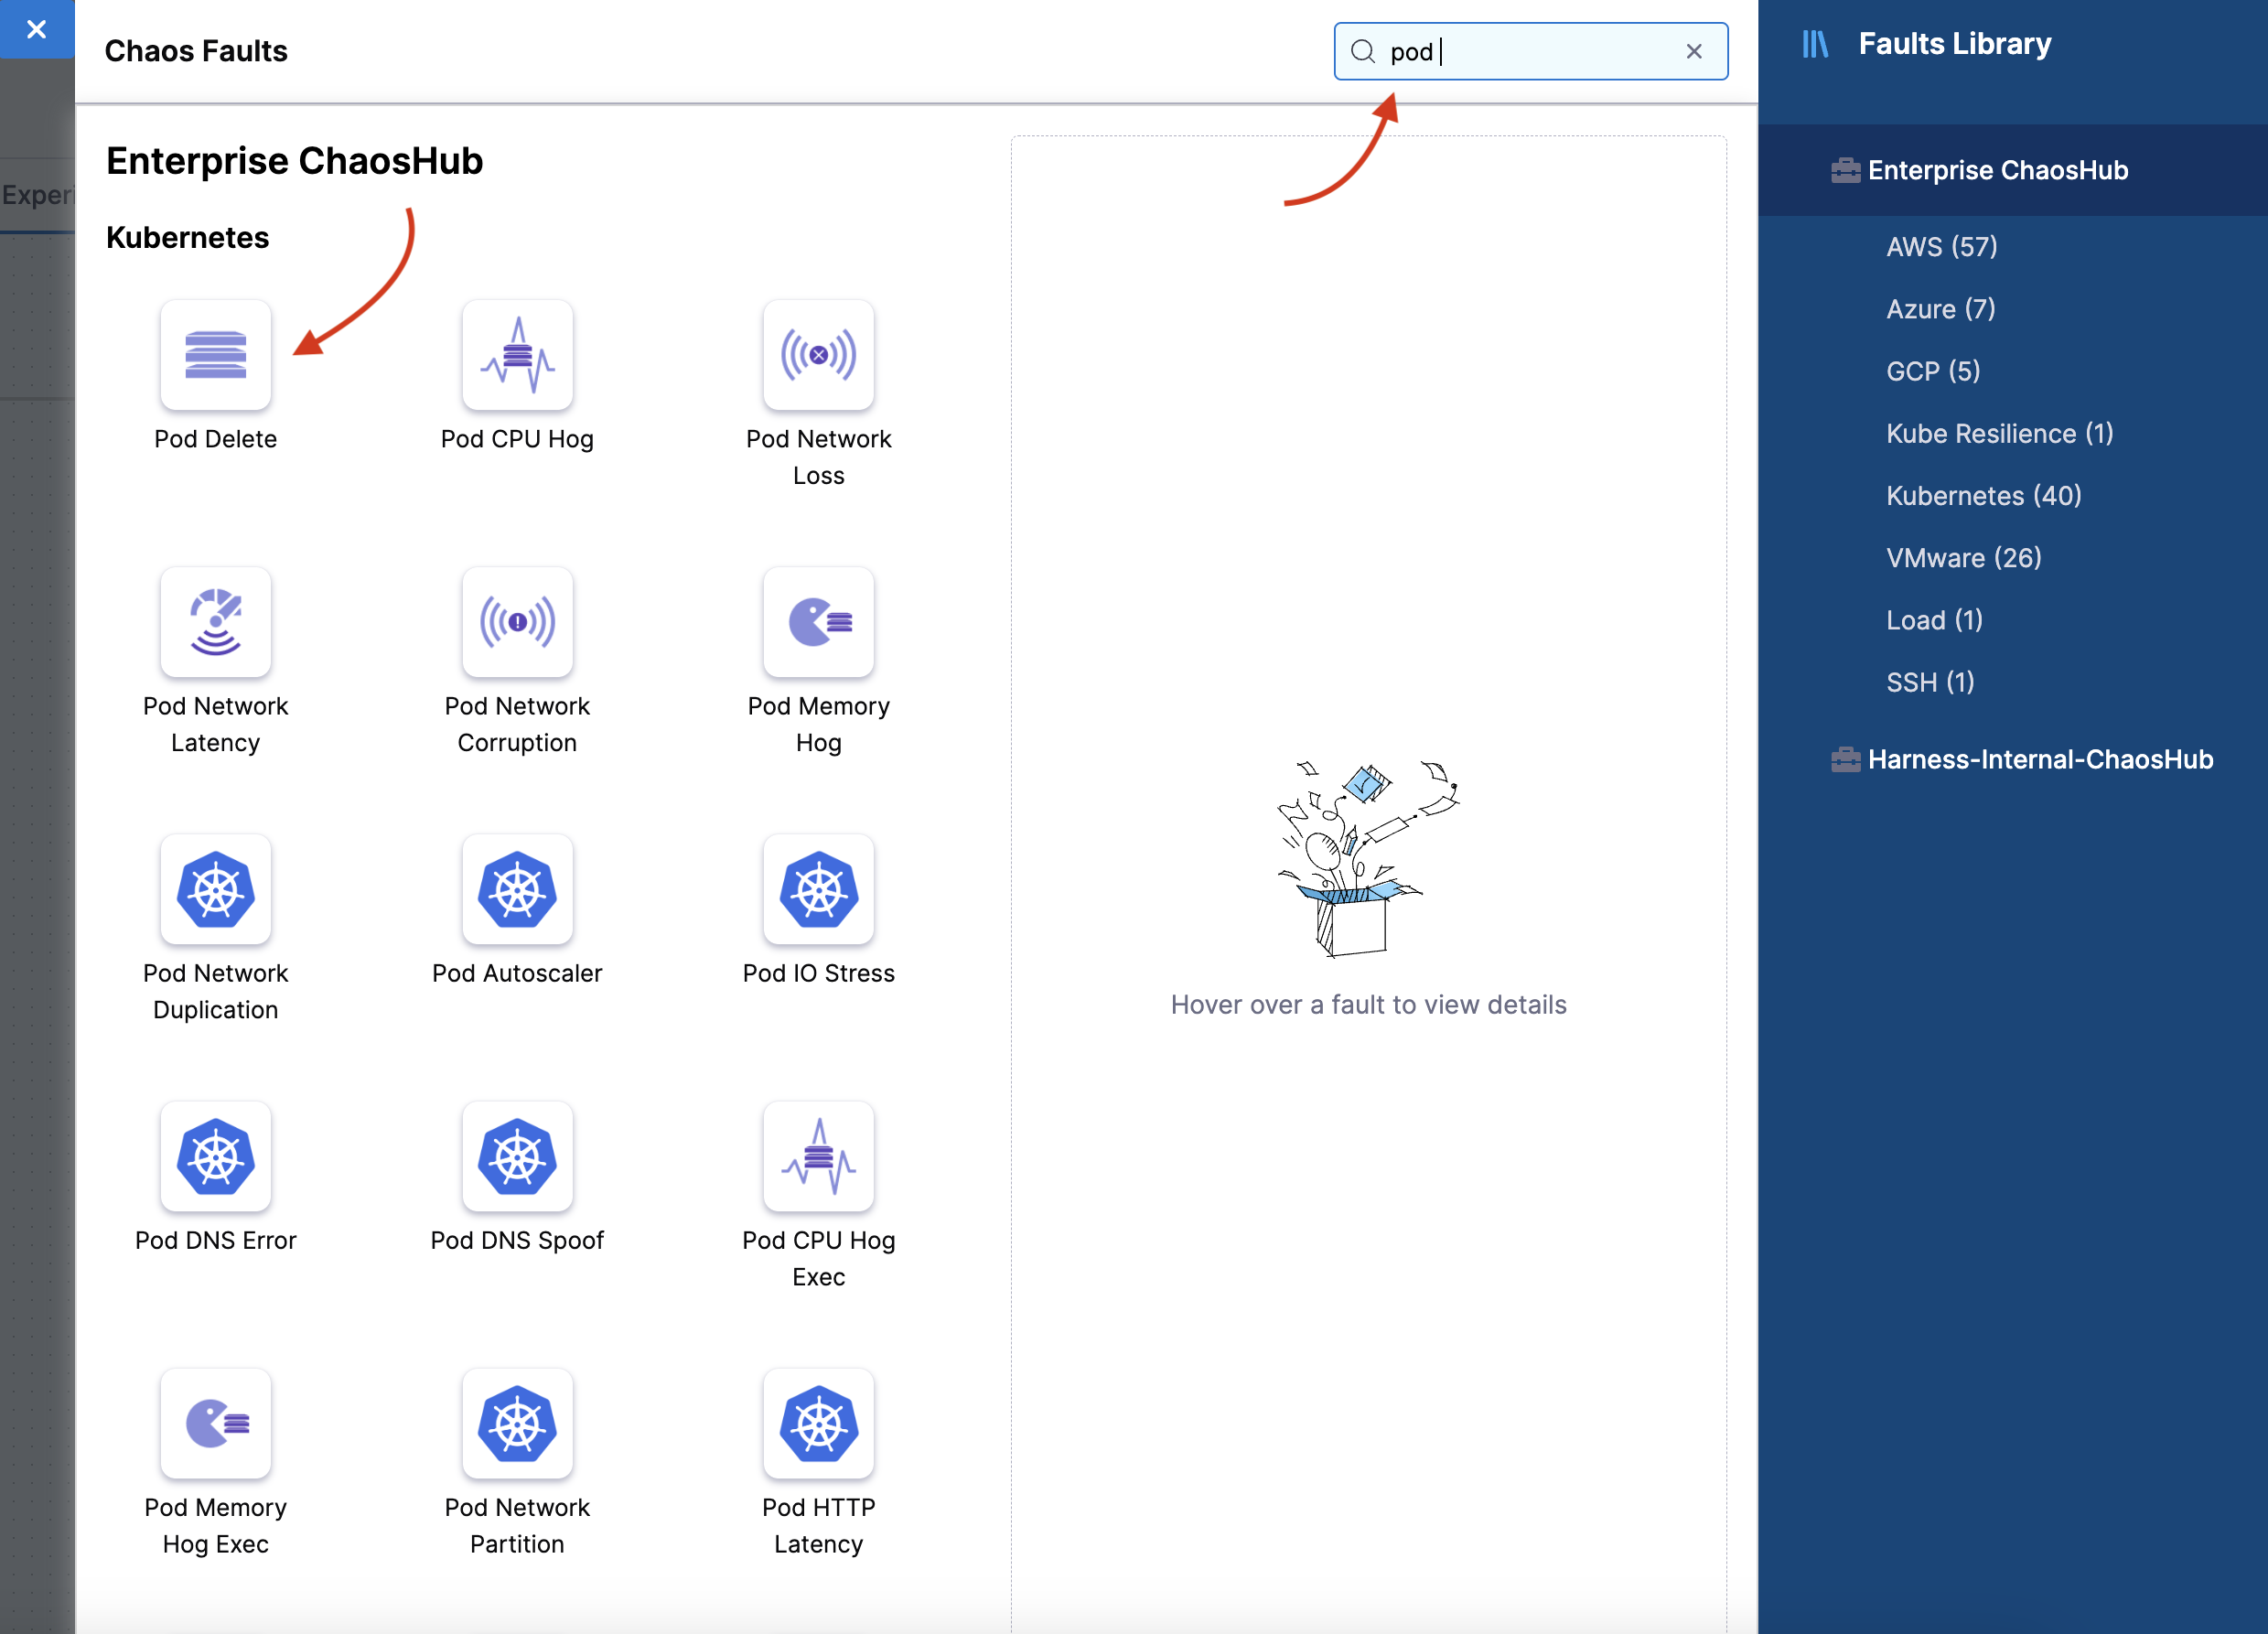Select the Pod HTTP Latency fault icon
2268x1634 pixels.
click(818, 1423)
